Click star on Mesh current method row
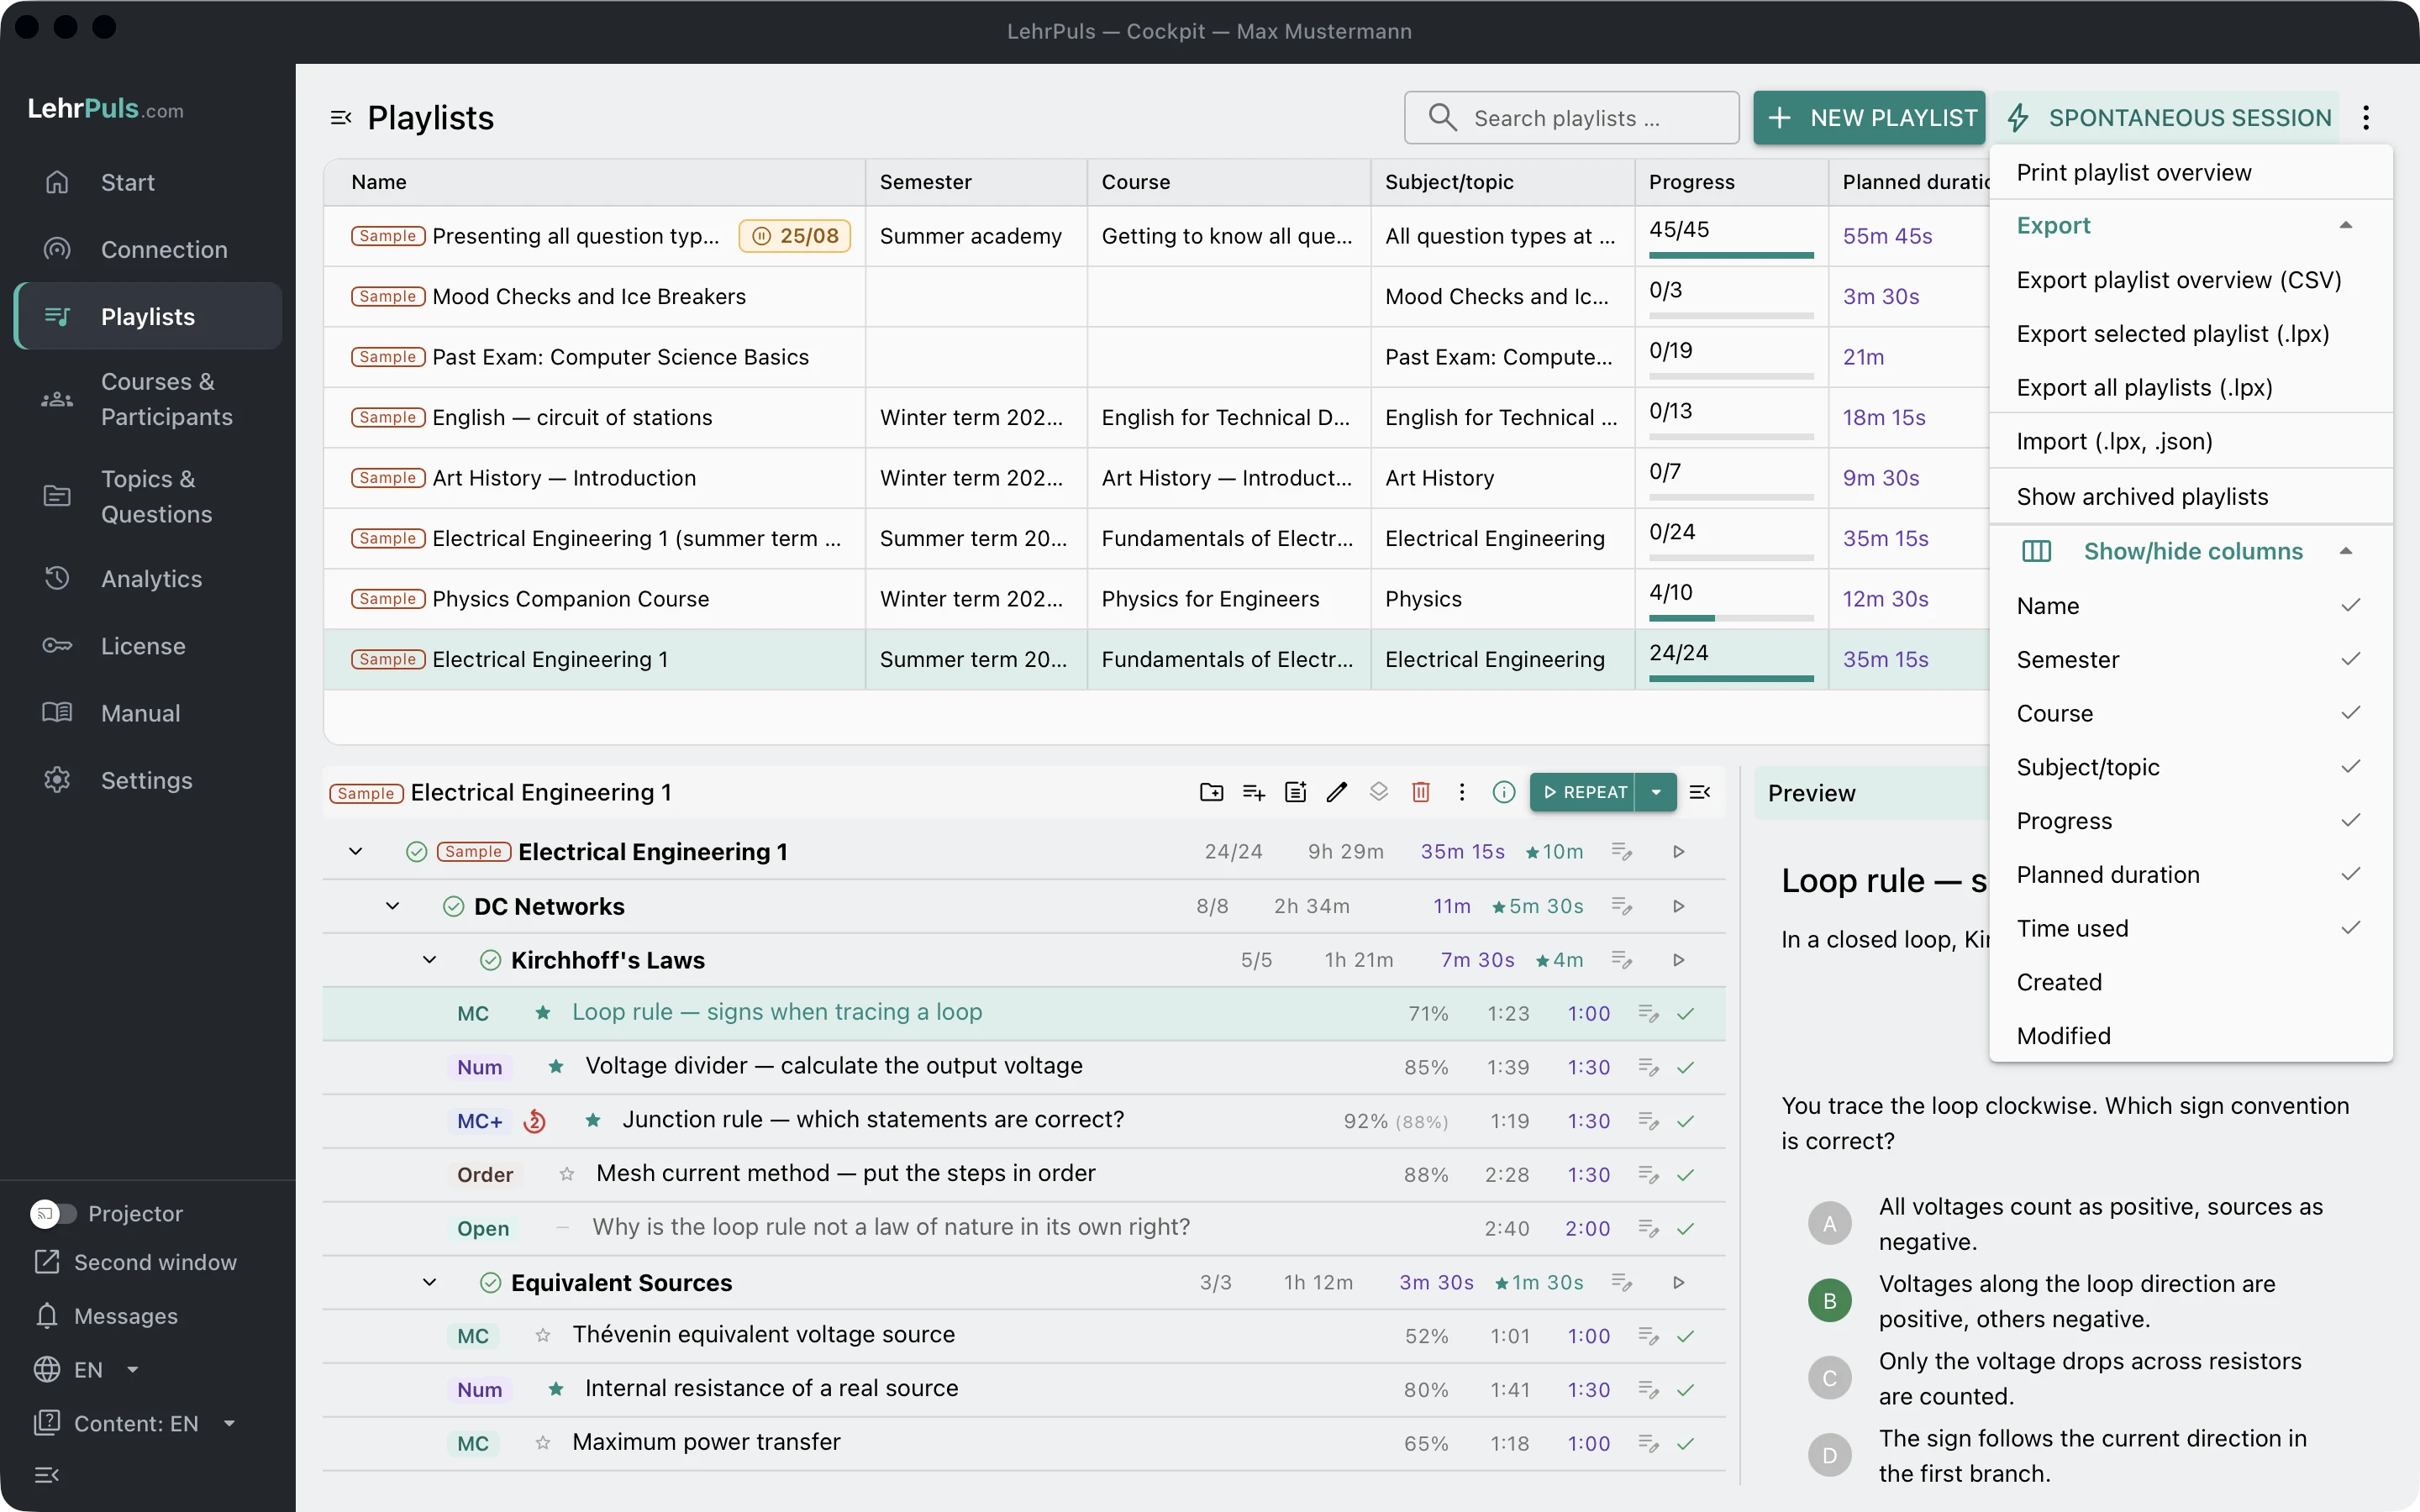 pyautogui.click(x=567, y=1174)
